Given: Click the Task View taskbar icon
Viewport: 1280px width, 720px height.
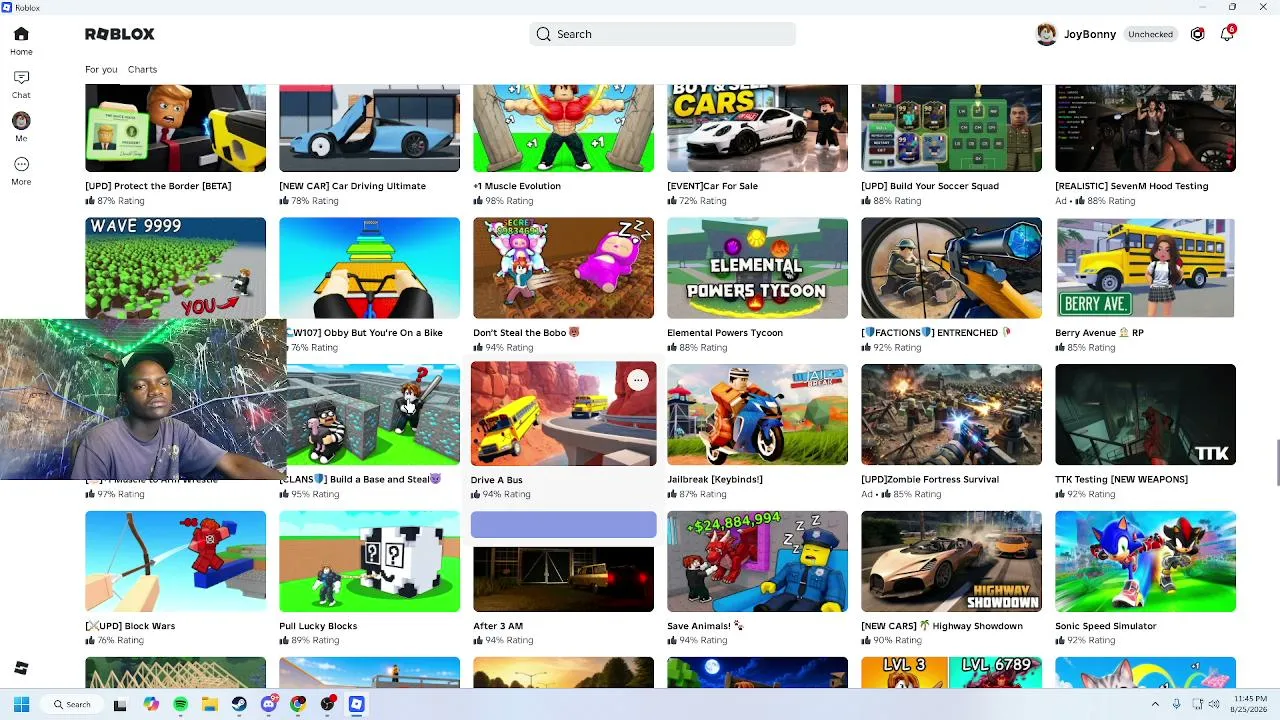Looking at the screenshot, I should pos(120,704).
